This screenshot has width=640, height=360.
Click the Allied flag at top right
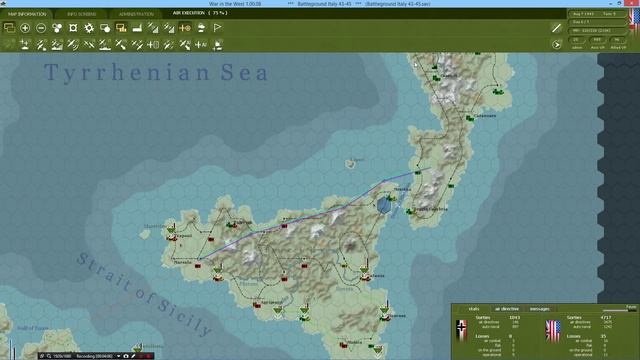(635, 20)
